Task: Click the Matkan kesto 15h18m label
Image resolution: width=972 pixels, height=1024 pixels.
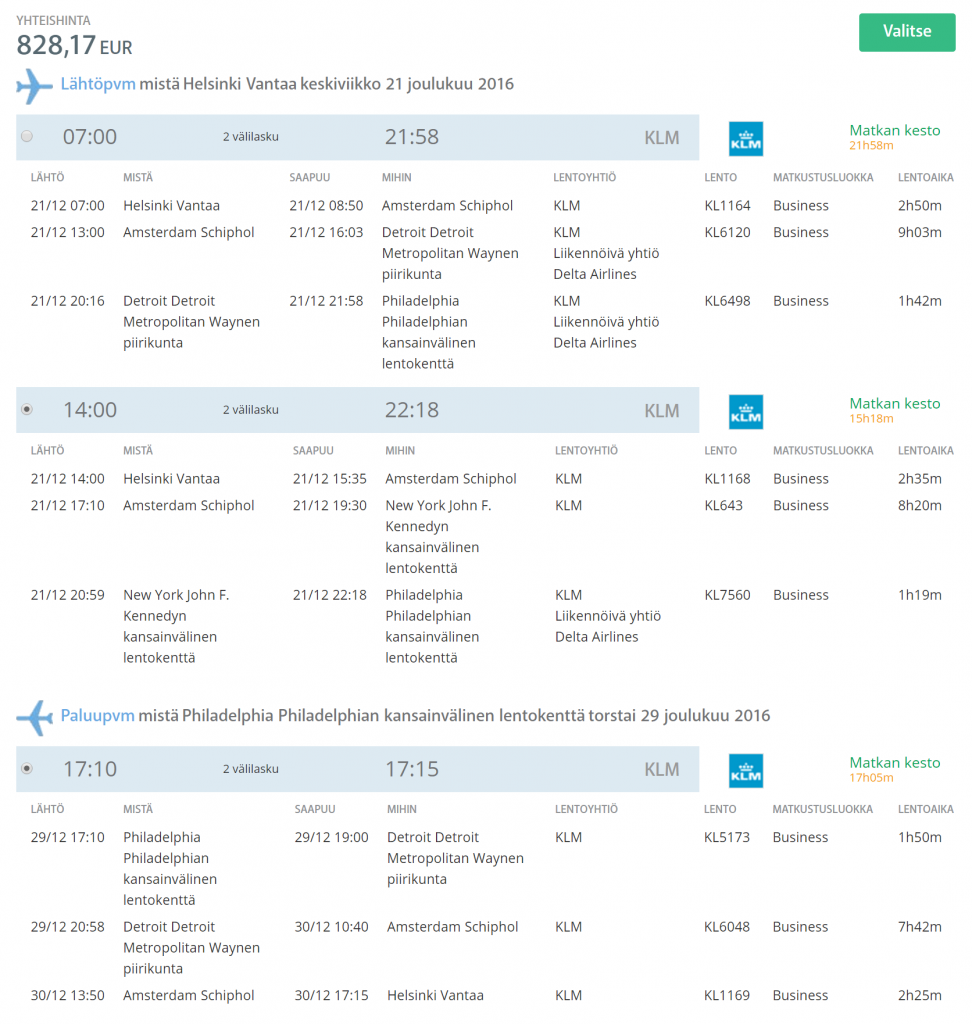Action: 894,410
